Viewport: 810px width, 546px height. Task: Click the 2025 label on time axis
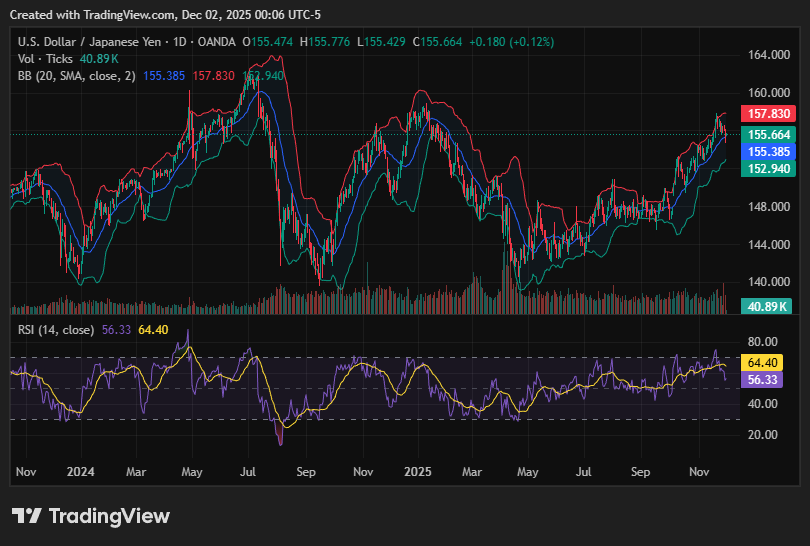pyautogui.click(x=416, y=470)
